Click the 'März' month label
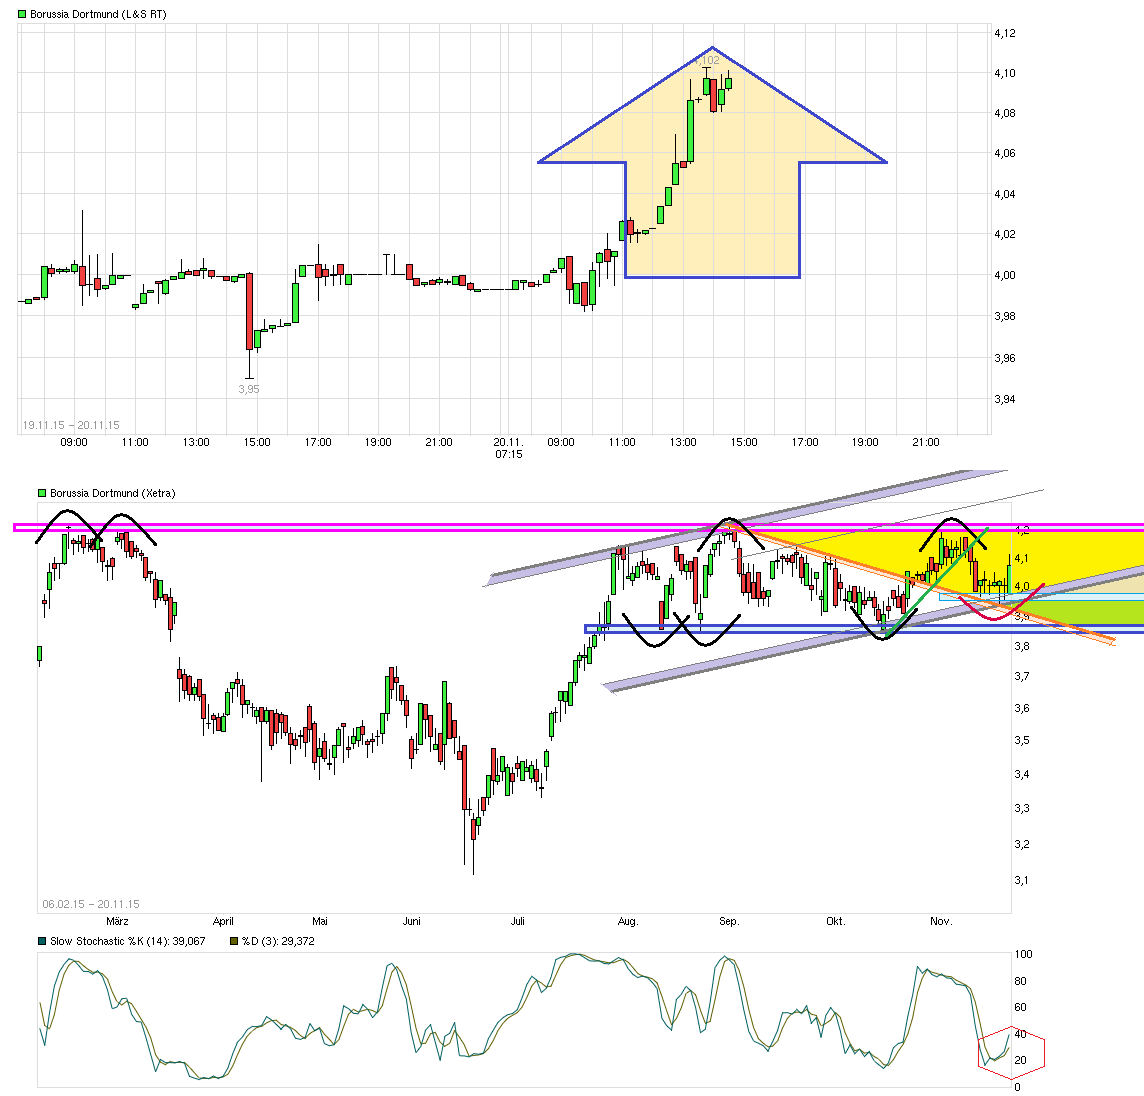Image resolution: width=1144 pixels, height=1096 pixels. [x=117, y=921]
